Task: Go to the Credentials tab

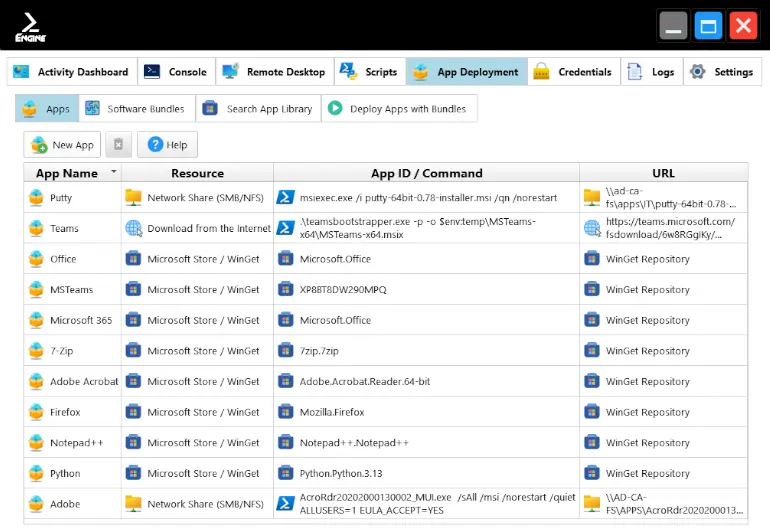Action: click(573, 72)
